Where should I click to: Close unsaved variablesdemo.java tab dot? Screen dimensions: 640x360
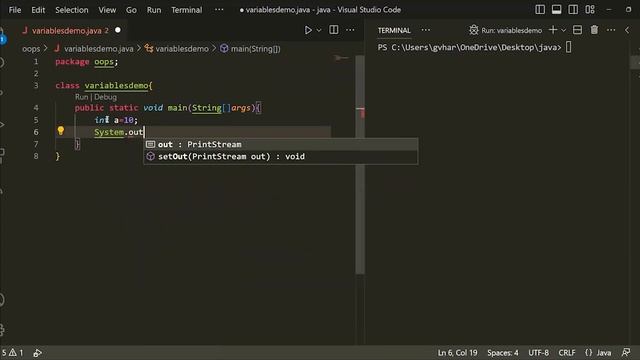[x=118, y=30]
